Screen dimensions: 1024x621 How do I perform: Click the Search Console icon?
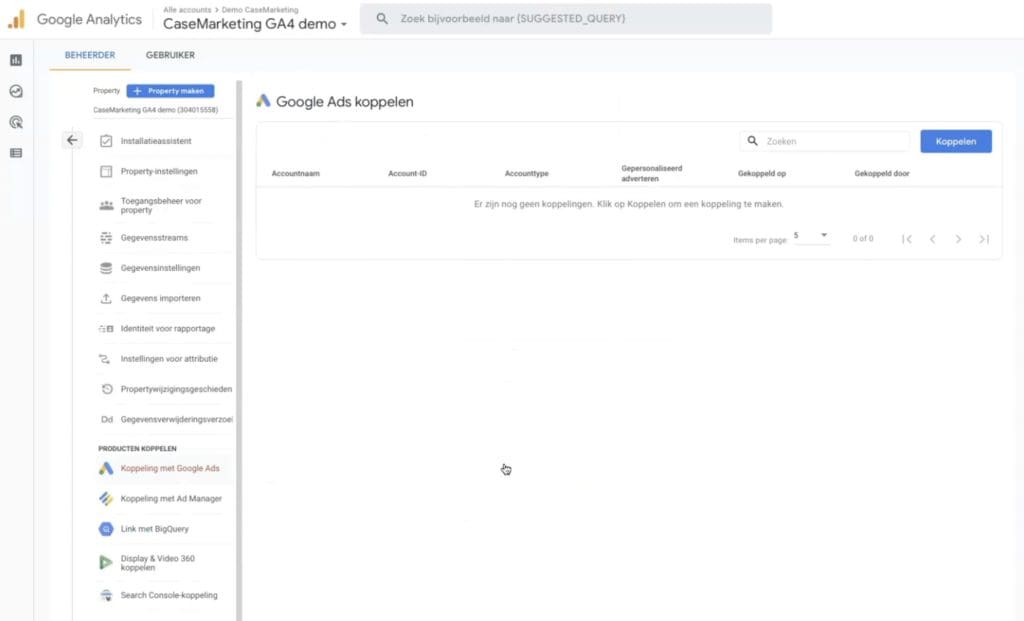click(x=106, y=596)
